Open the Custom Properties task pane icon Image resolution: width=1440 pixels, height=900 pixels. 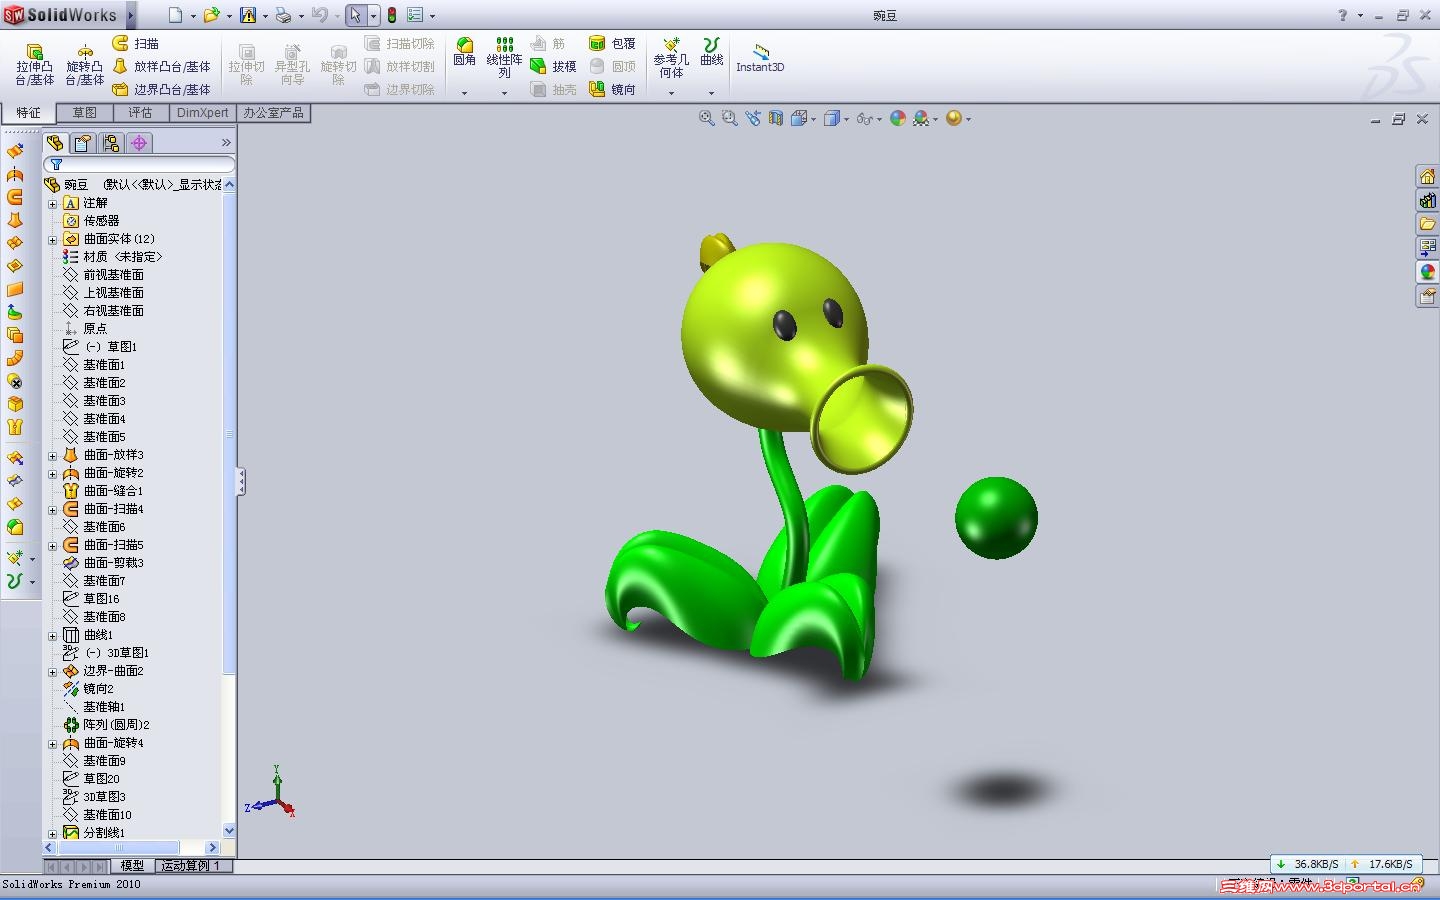click(1427, 296)
